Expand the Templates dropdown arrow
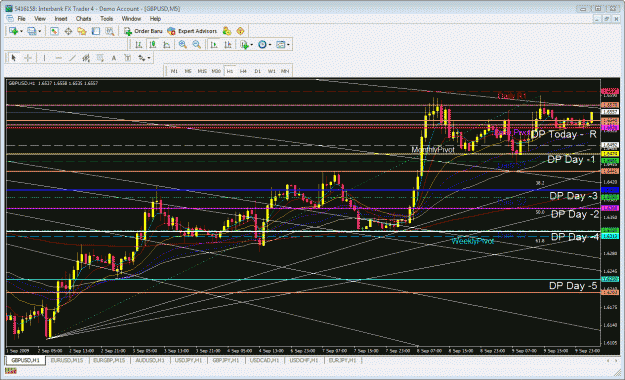 tap(289, 45)
